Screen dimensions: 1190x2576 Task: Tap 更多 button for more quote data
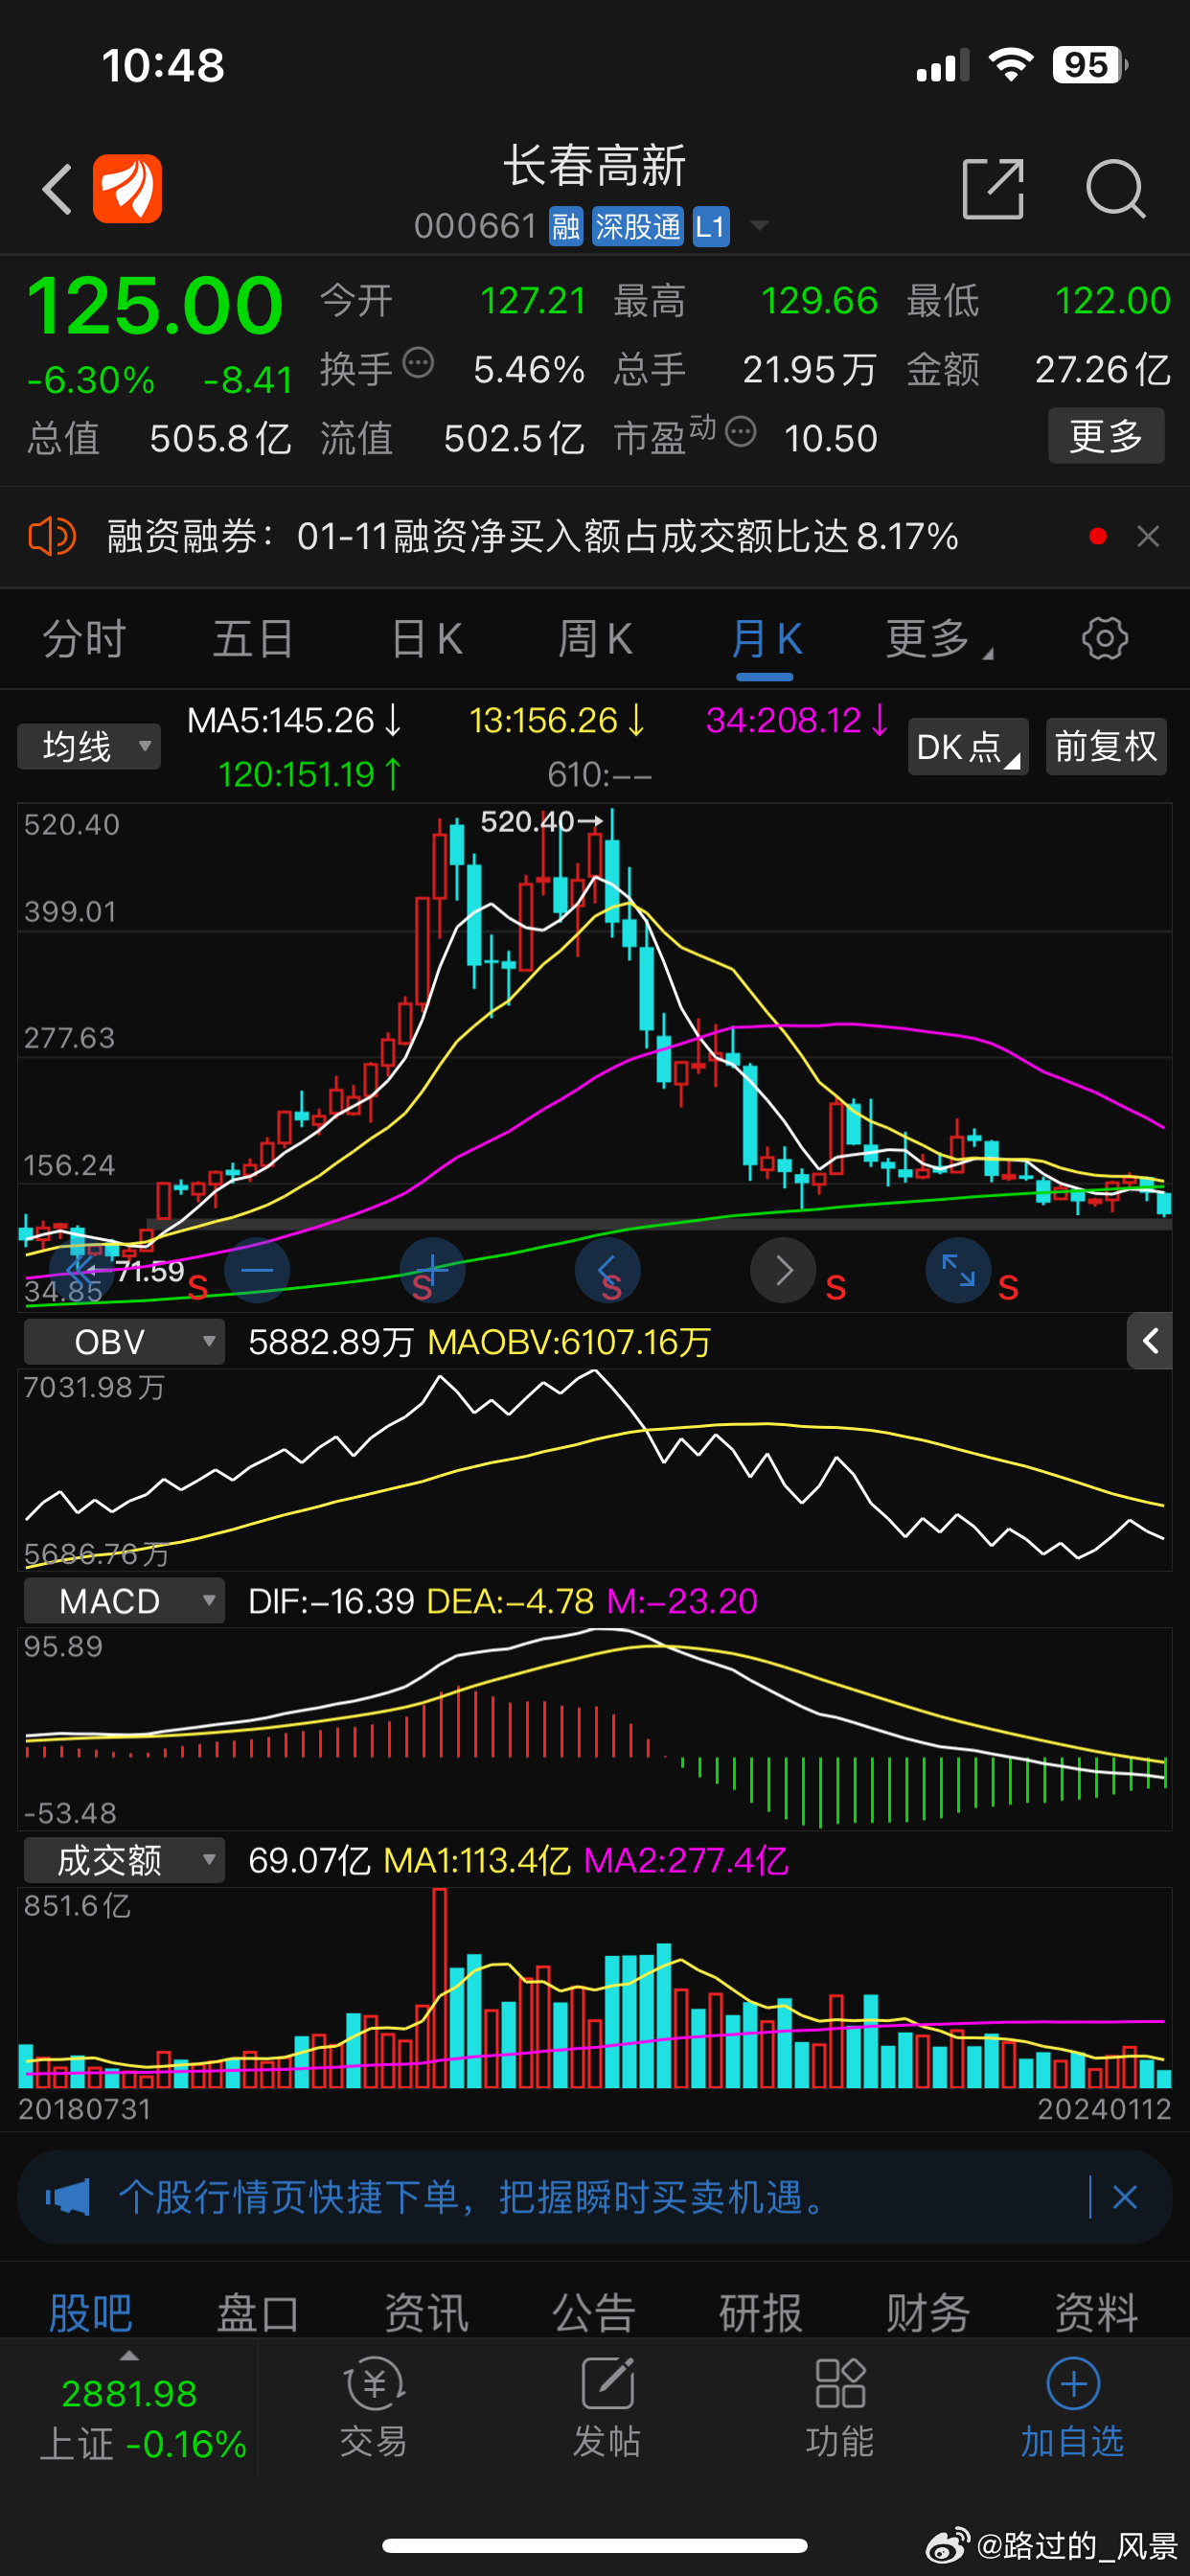click(x=1105, y=436)
